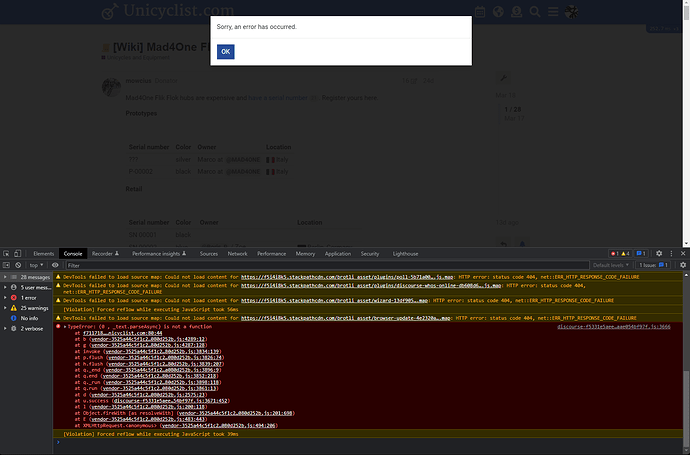Select the verbose gear icon filter
The height and width of the screenshot is (455, 690).
point(14,329)
